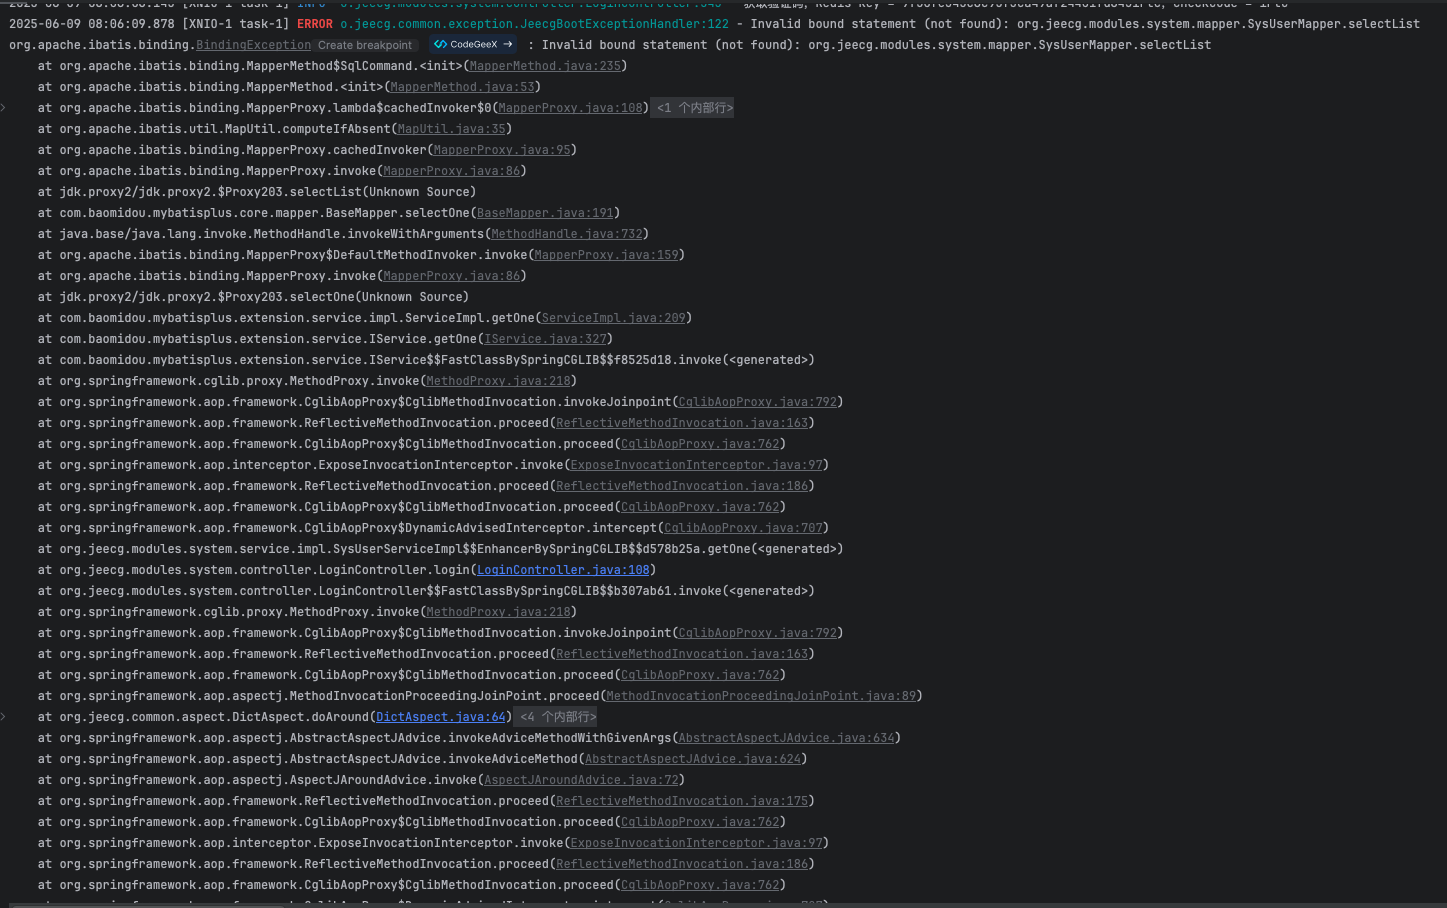Image resolution: width=1447 pixels, height=908 pixels.
Task: Click JeecgBootExceptionHandler:122 logger name in ERROR line
Action: (x=534, y=24)
